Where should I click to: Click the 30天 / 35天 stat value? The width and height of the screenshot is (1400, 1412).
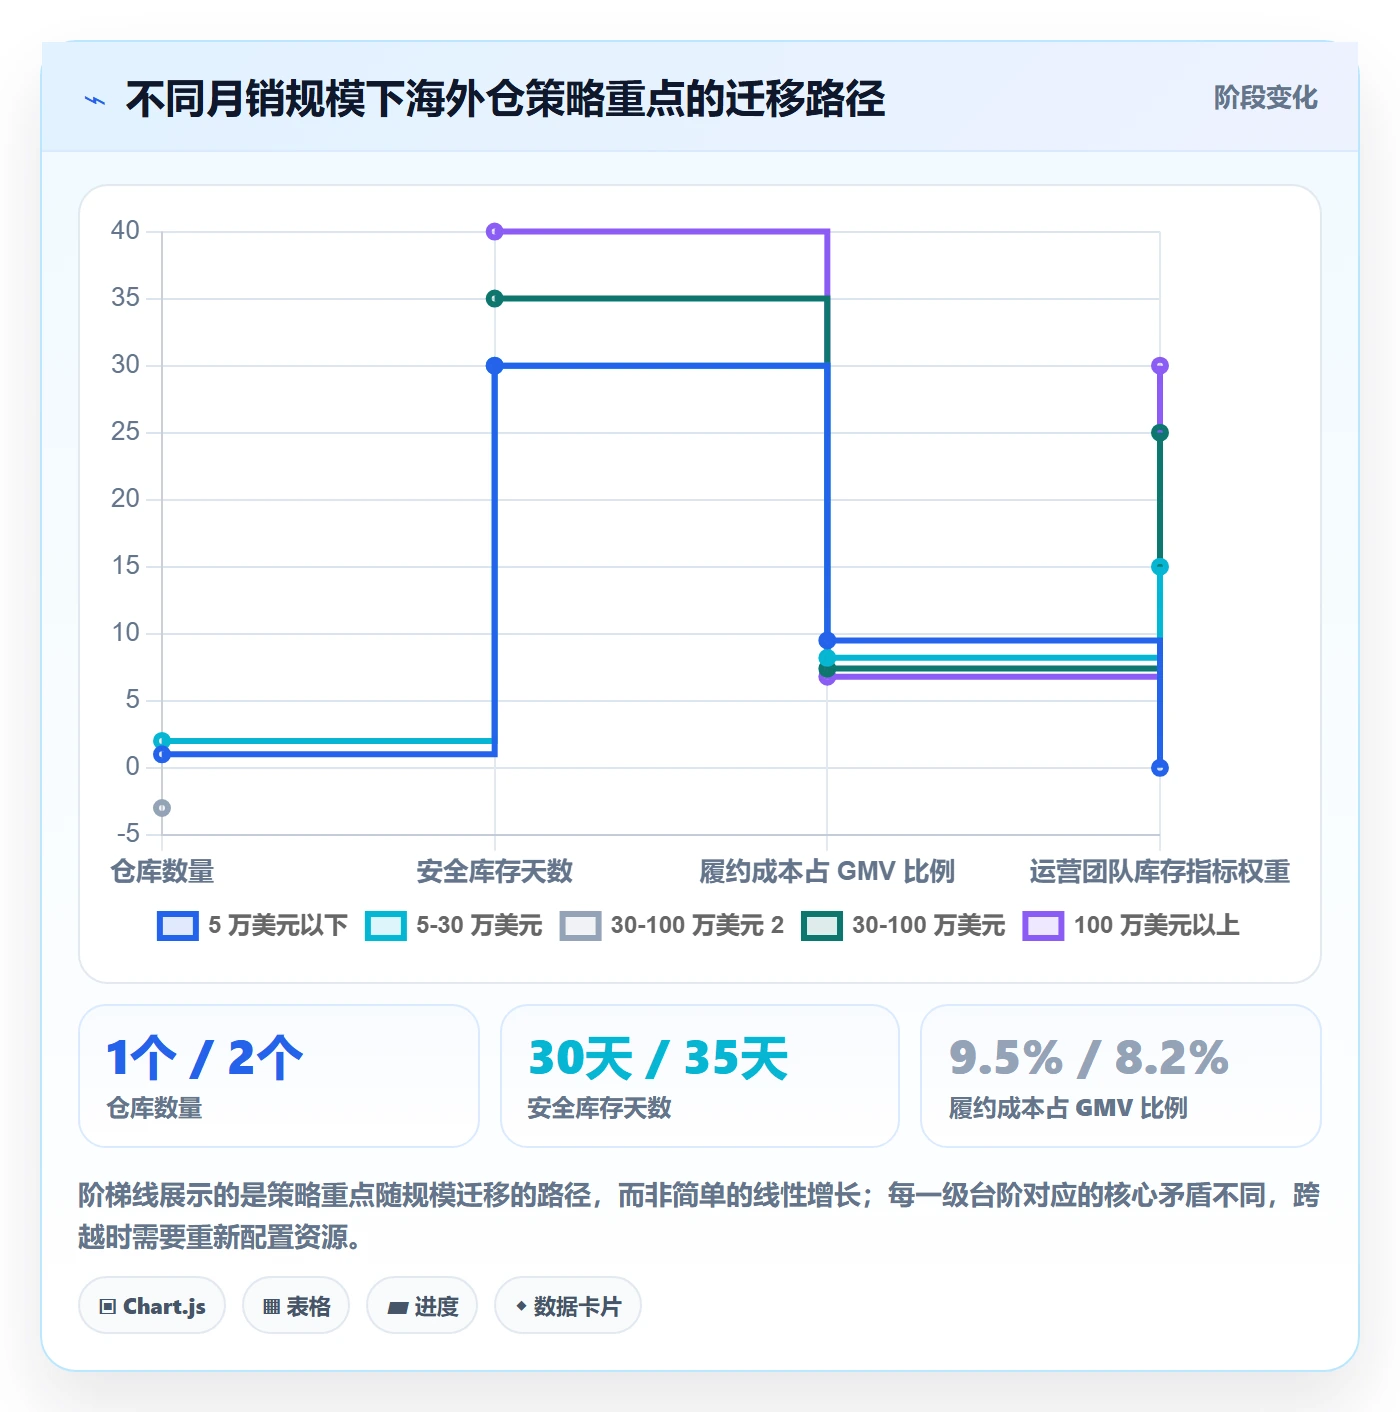[658, 1058]
